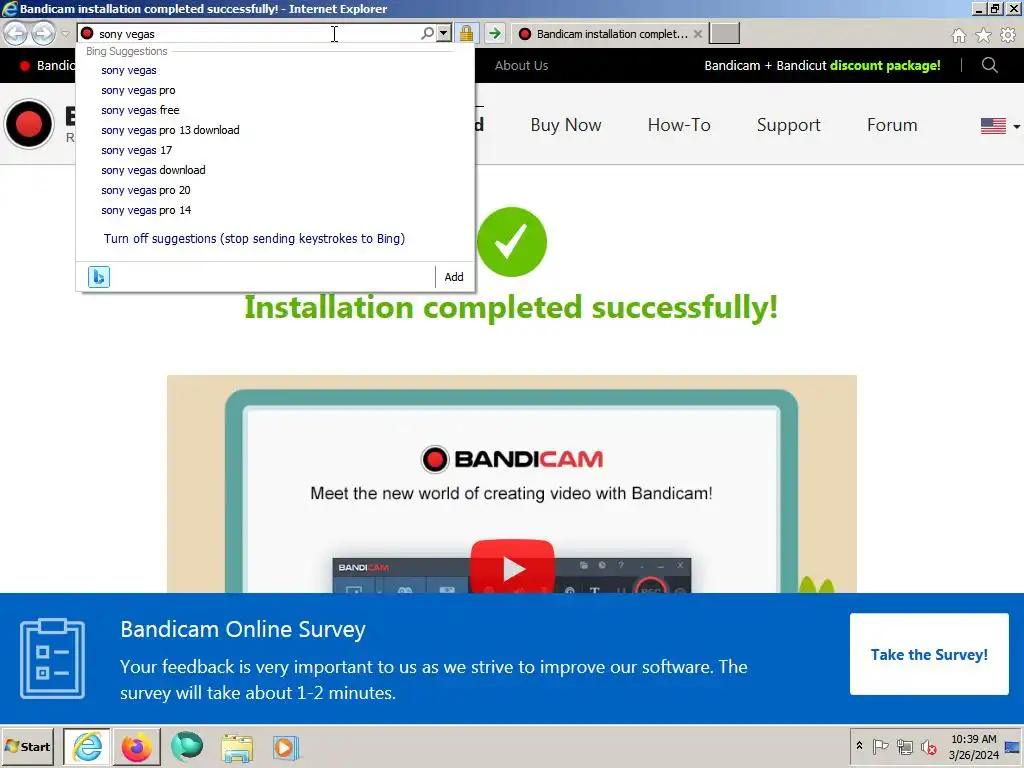The width and height of the screenshot is (1024, 768).
Task: Open the About Us page link
Action: (521, 65)
